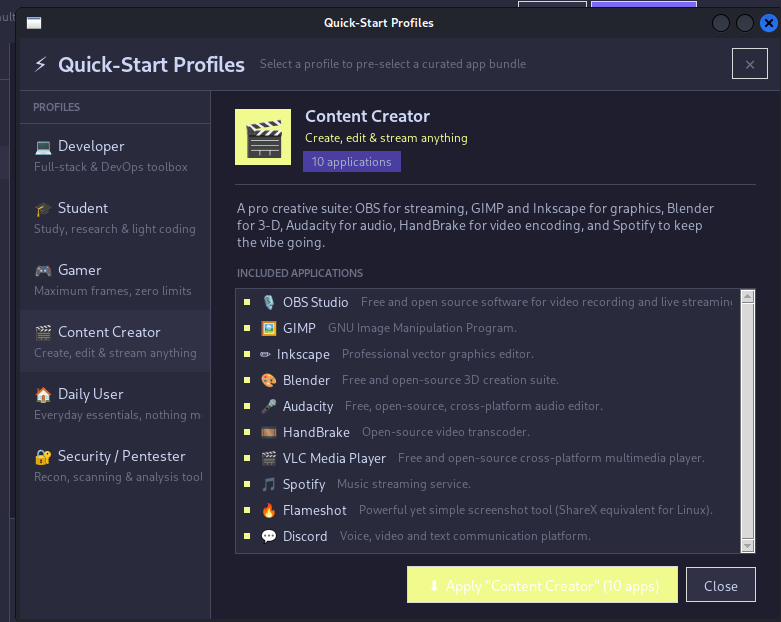Click the applications list scrollbar track

(747, 421)
